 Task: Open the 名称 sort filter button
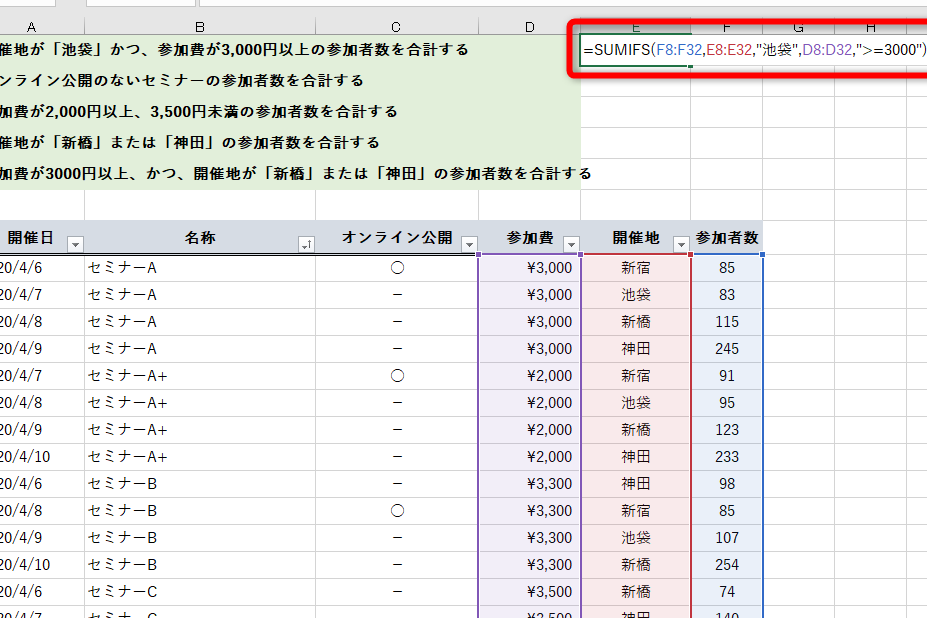(x=306, y=244)
